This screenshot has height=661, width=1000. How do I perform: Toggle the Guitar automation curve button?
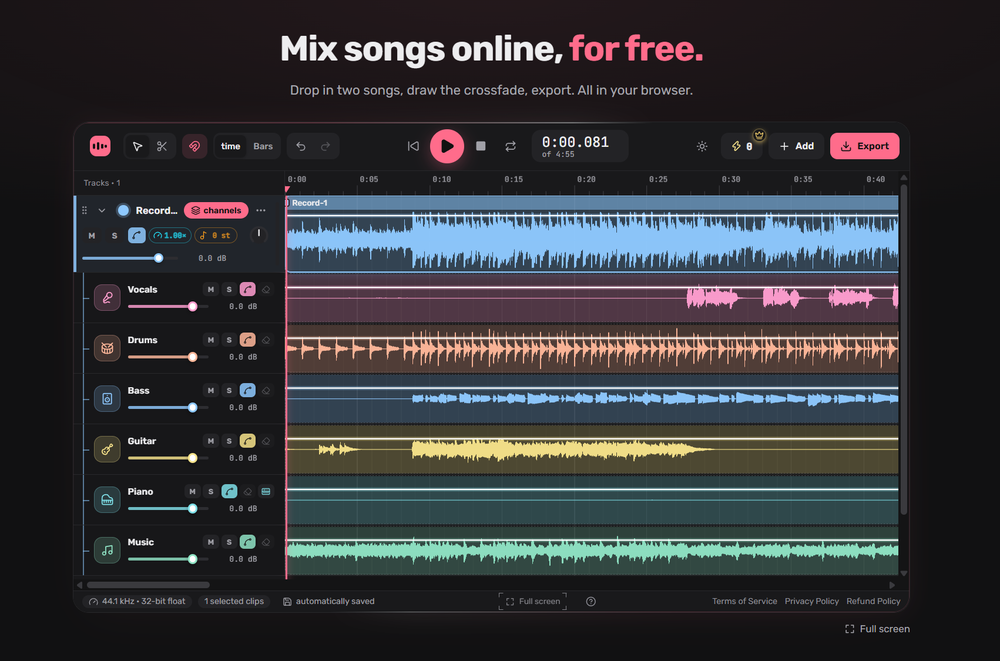point(247,441)
